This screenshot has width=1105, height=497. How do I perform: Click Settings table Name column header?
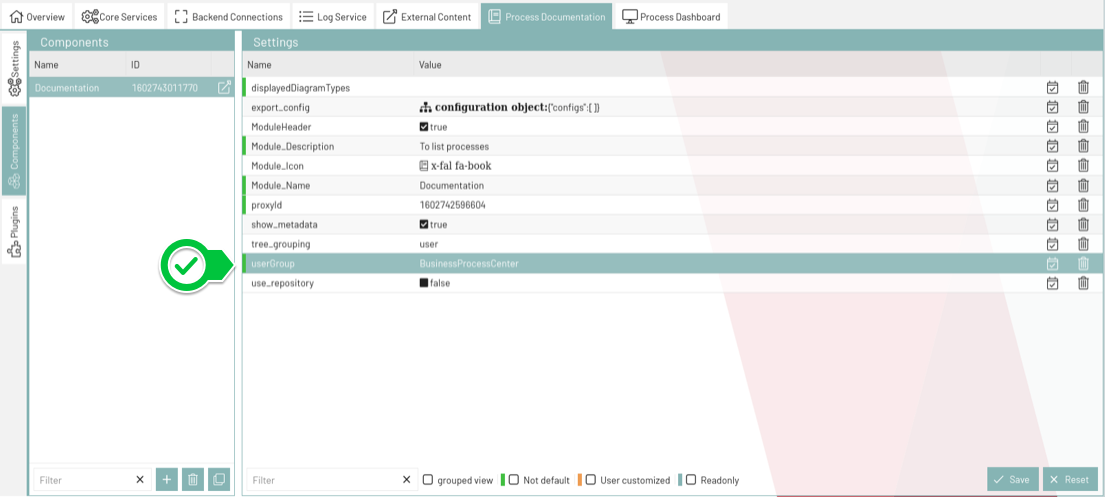[261, 65]
